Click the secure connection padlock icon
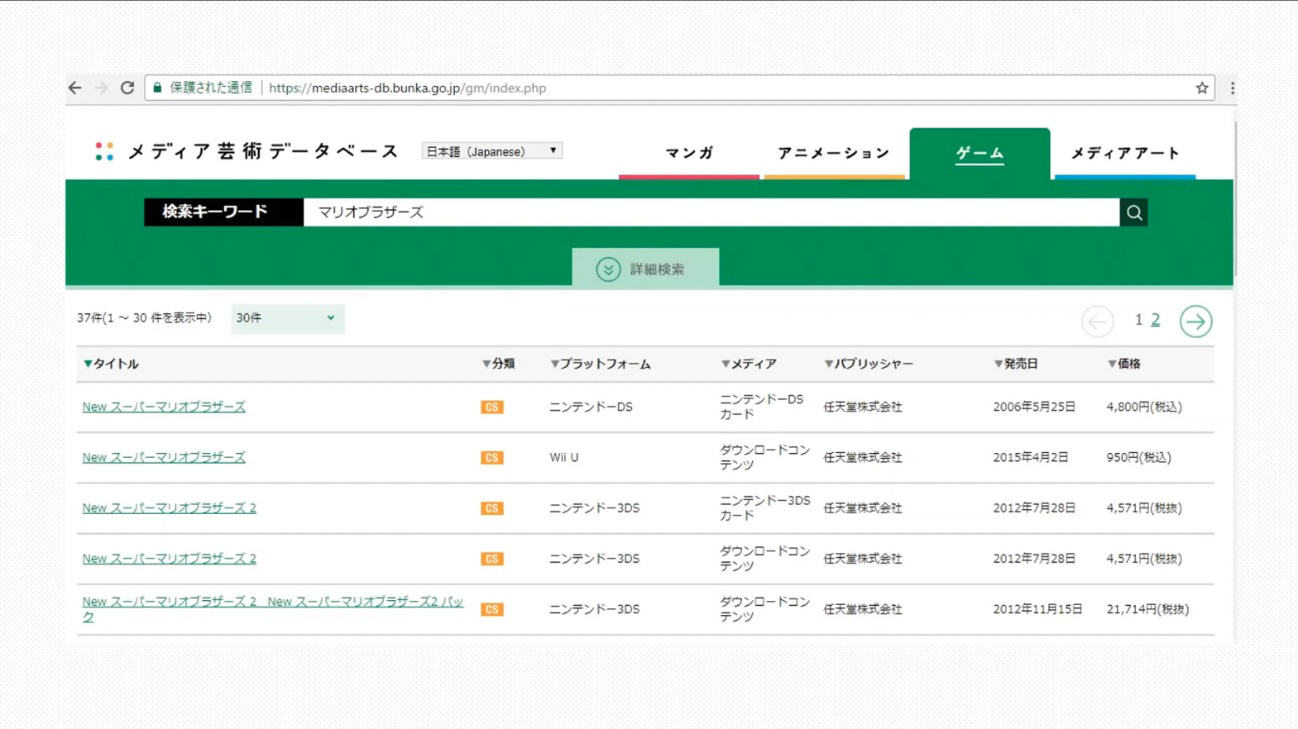 click(157, 88)
